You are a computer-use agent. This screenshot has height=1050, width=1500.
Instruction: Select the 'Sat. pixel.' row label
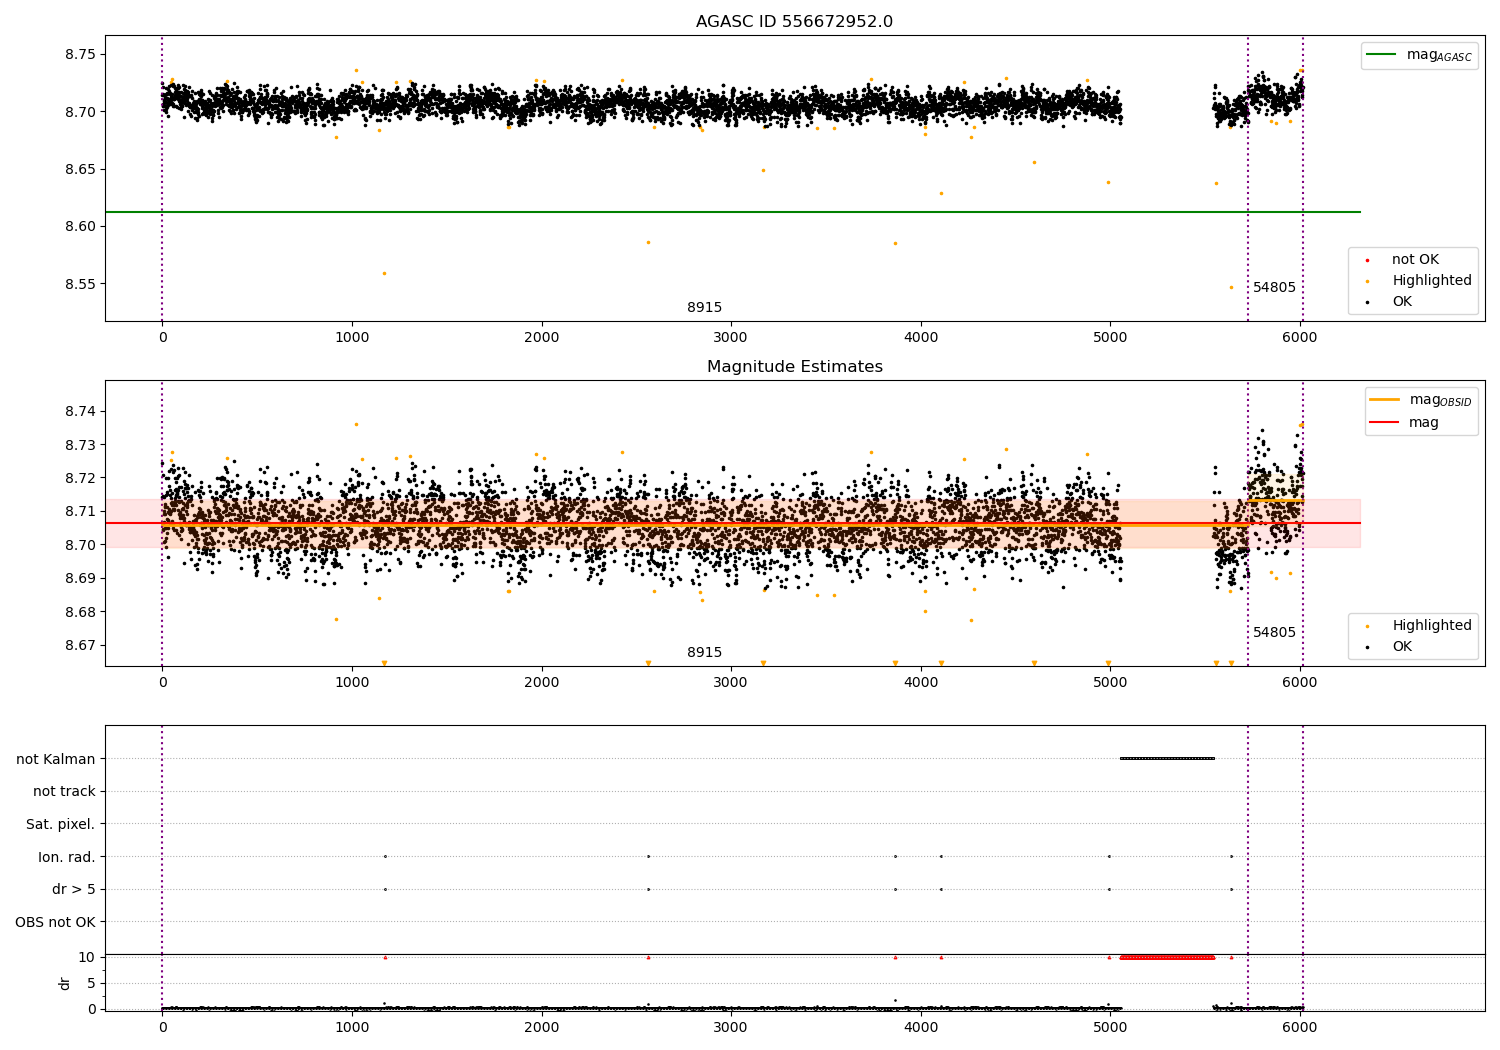60,824
